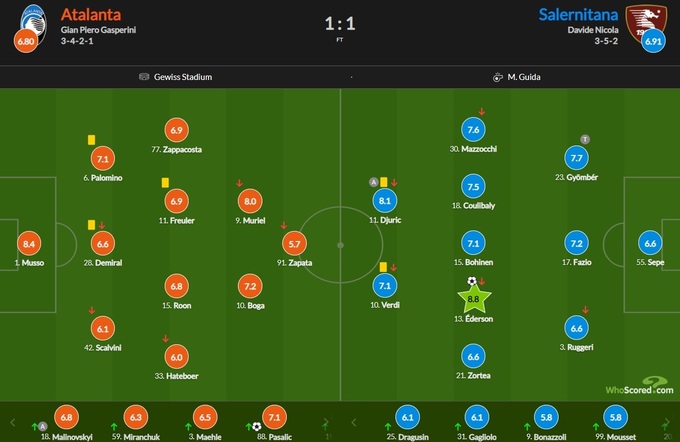Click Zapata's 5.7 rating circle
Image resolution: width=680 pixels, height=442 pixels.
click(x=294, y=243)
